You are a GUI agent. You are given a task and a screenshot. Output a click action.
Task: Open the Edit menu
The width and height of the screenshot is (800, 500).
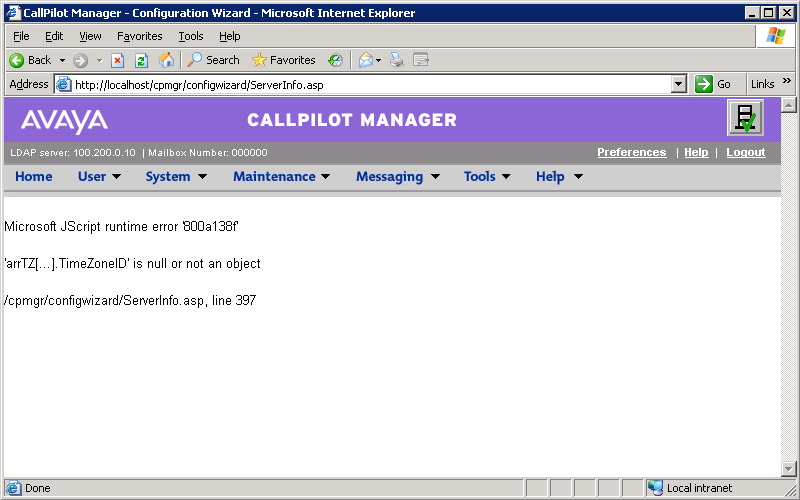[x=54, y=36]
